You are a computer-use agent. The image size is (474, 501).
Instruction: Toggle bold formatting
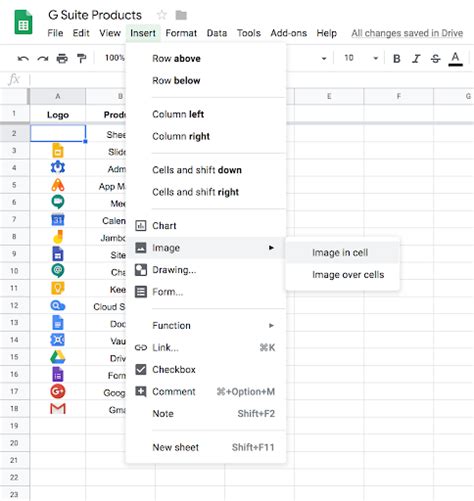point(396,59)
